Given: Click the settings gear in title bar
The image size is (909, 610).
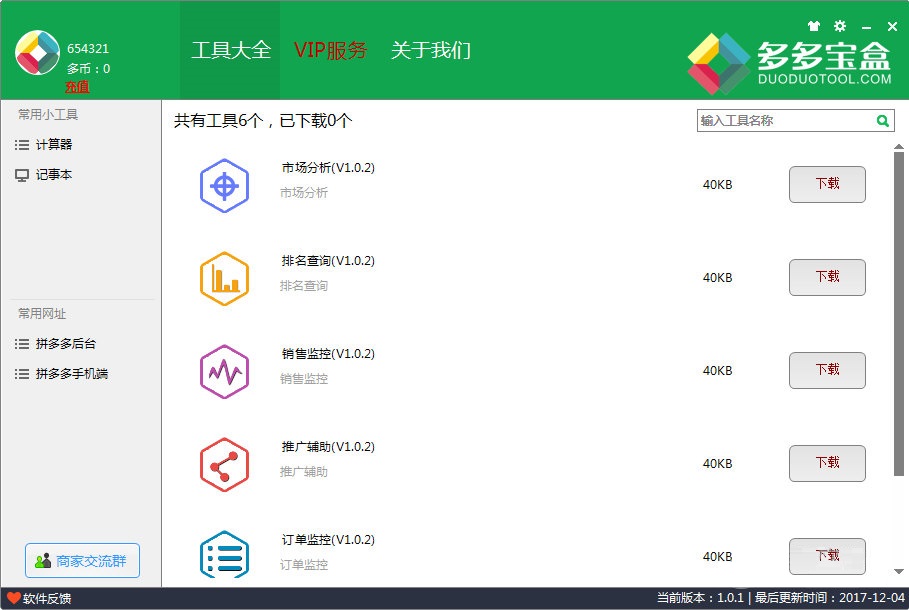Looking at the screenshot, I should (839, 26).
